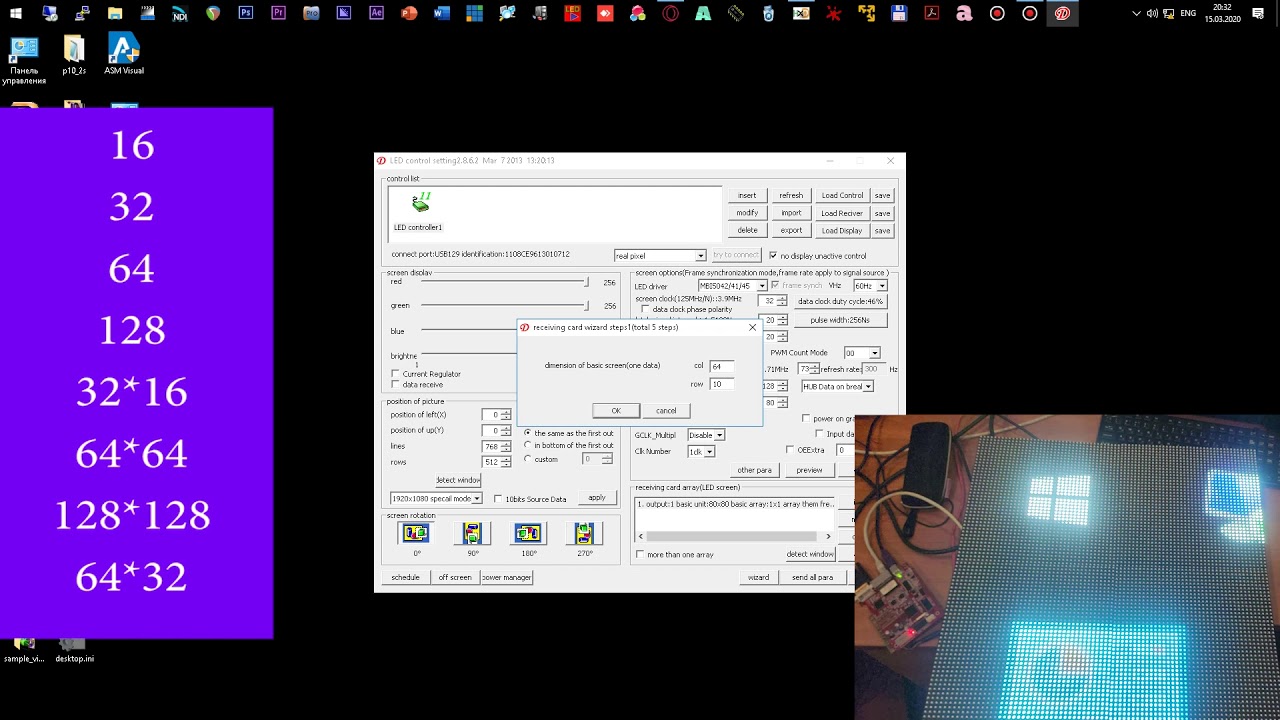
Task: Click the col input field
Action: coord(722,366)
